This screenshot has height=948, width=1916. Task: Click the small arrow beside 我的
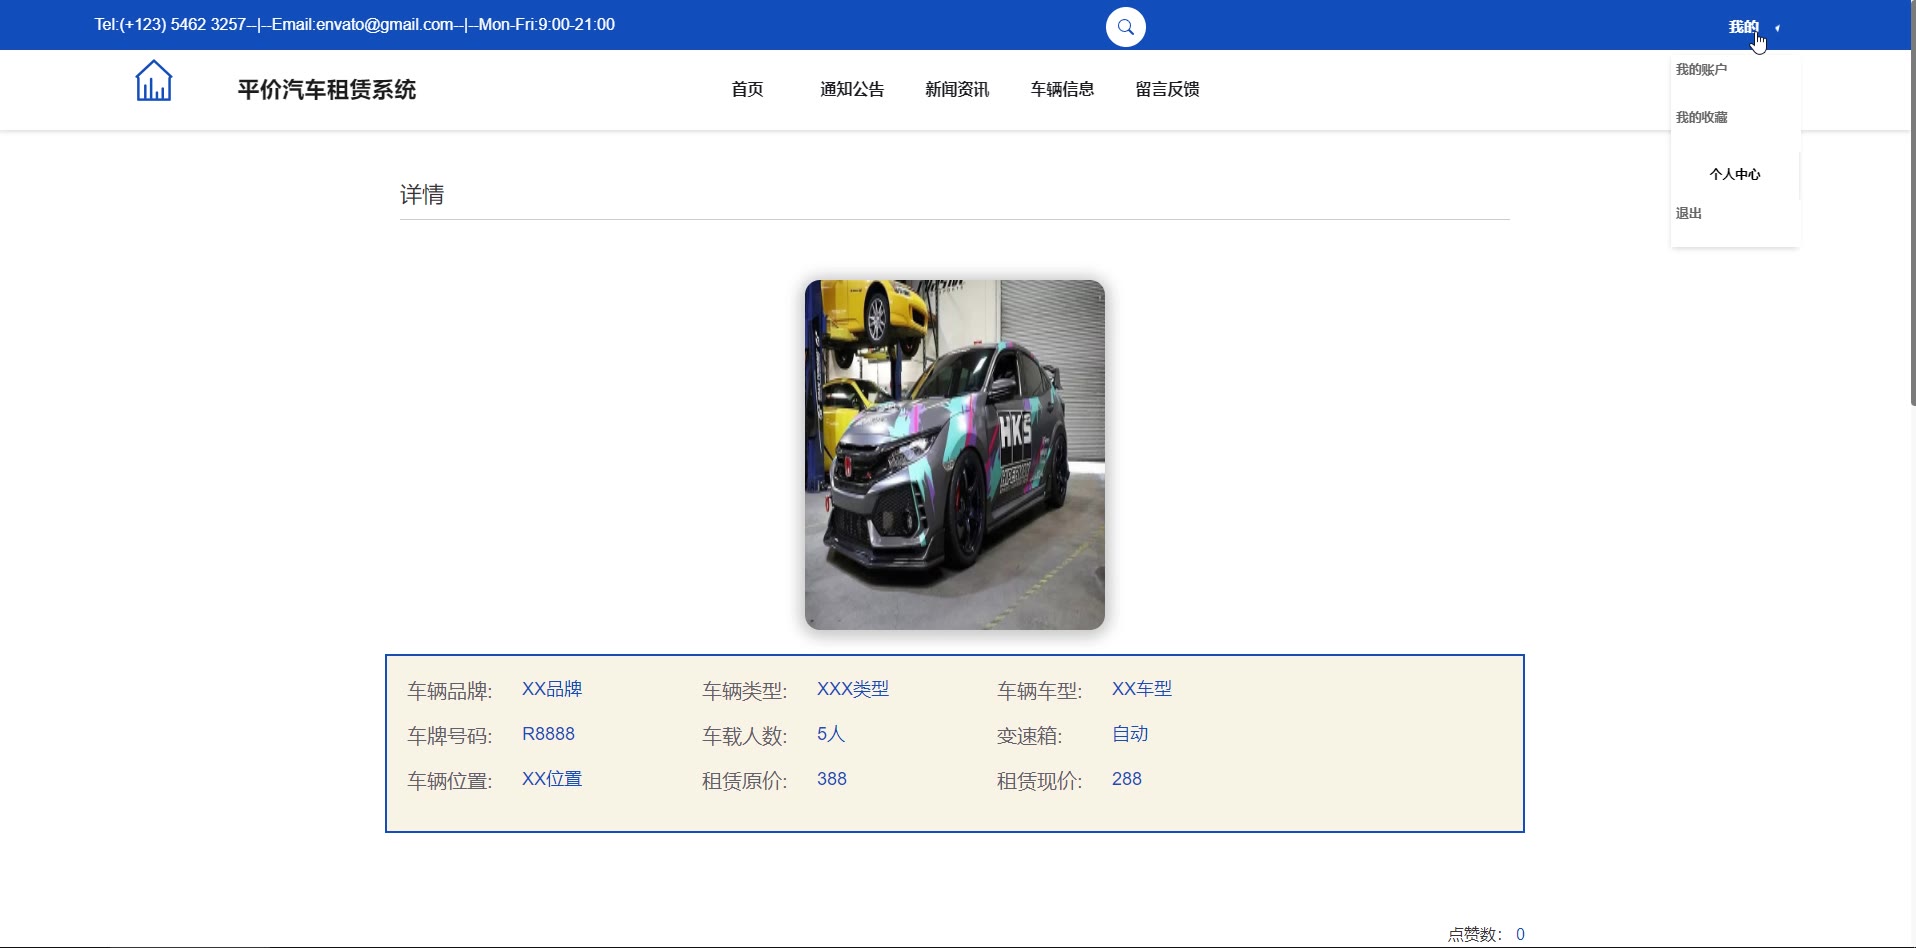[x=1778, y=28]
